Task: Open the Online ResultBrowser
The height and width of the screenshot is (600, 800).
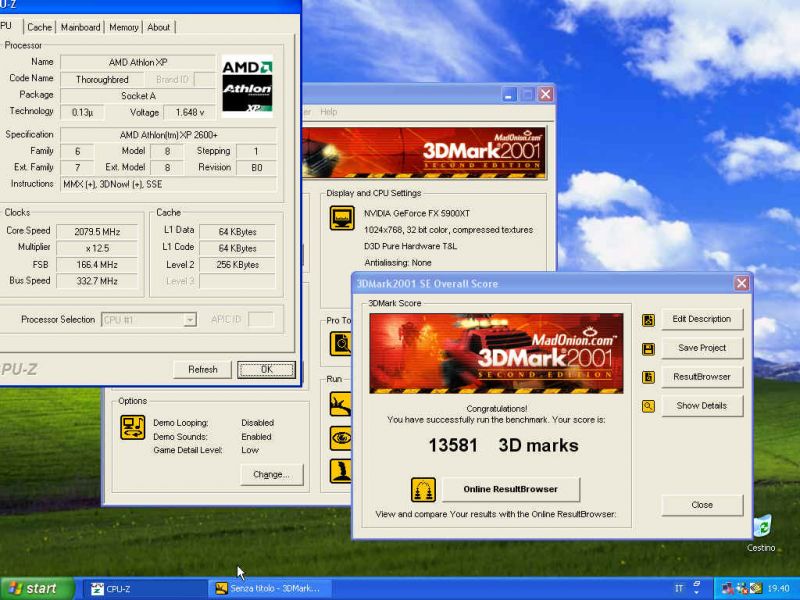Action: point(511,489)
